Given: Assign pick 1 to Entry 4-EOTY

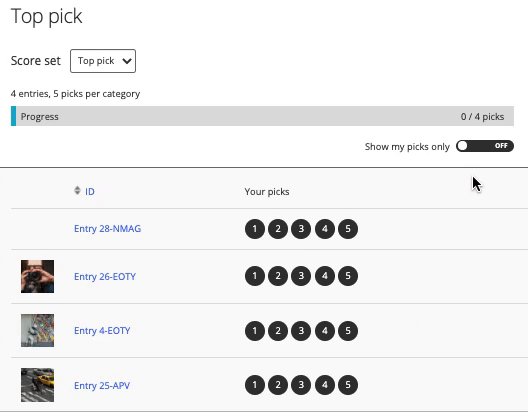Looking at the screenshot, I should (255, 331).
